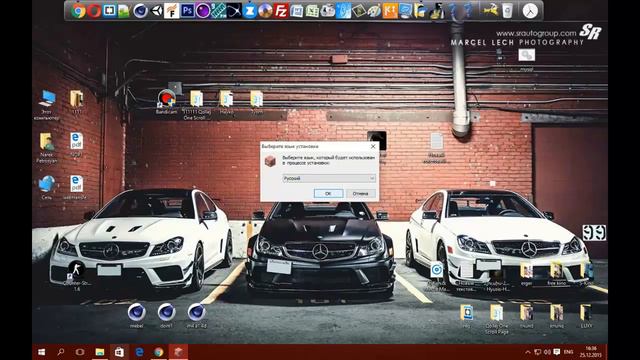Open the taskbar clock and date

click(x=591, y=352)
